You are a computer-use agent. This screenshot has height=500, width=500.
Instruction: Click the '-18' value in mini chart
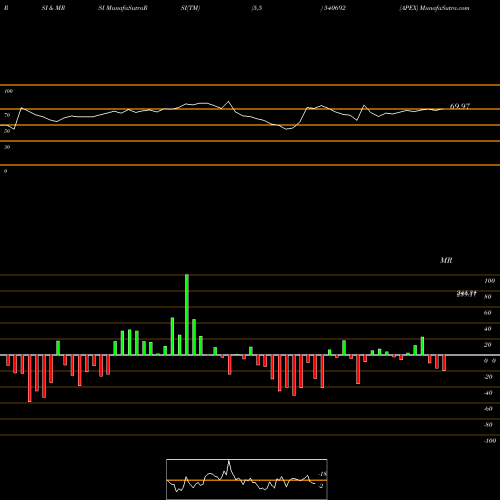[323, 474]
